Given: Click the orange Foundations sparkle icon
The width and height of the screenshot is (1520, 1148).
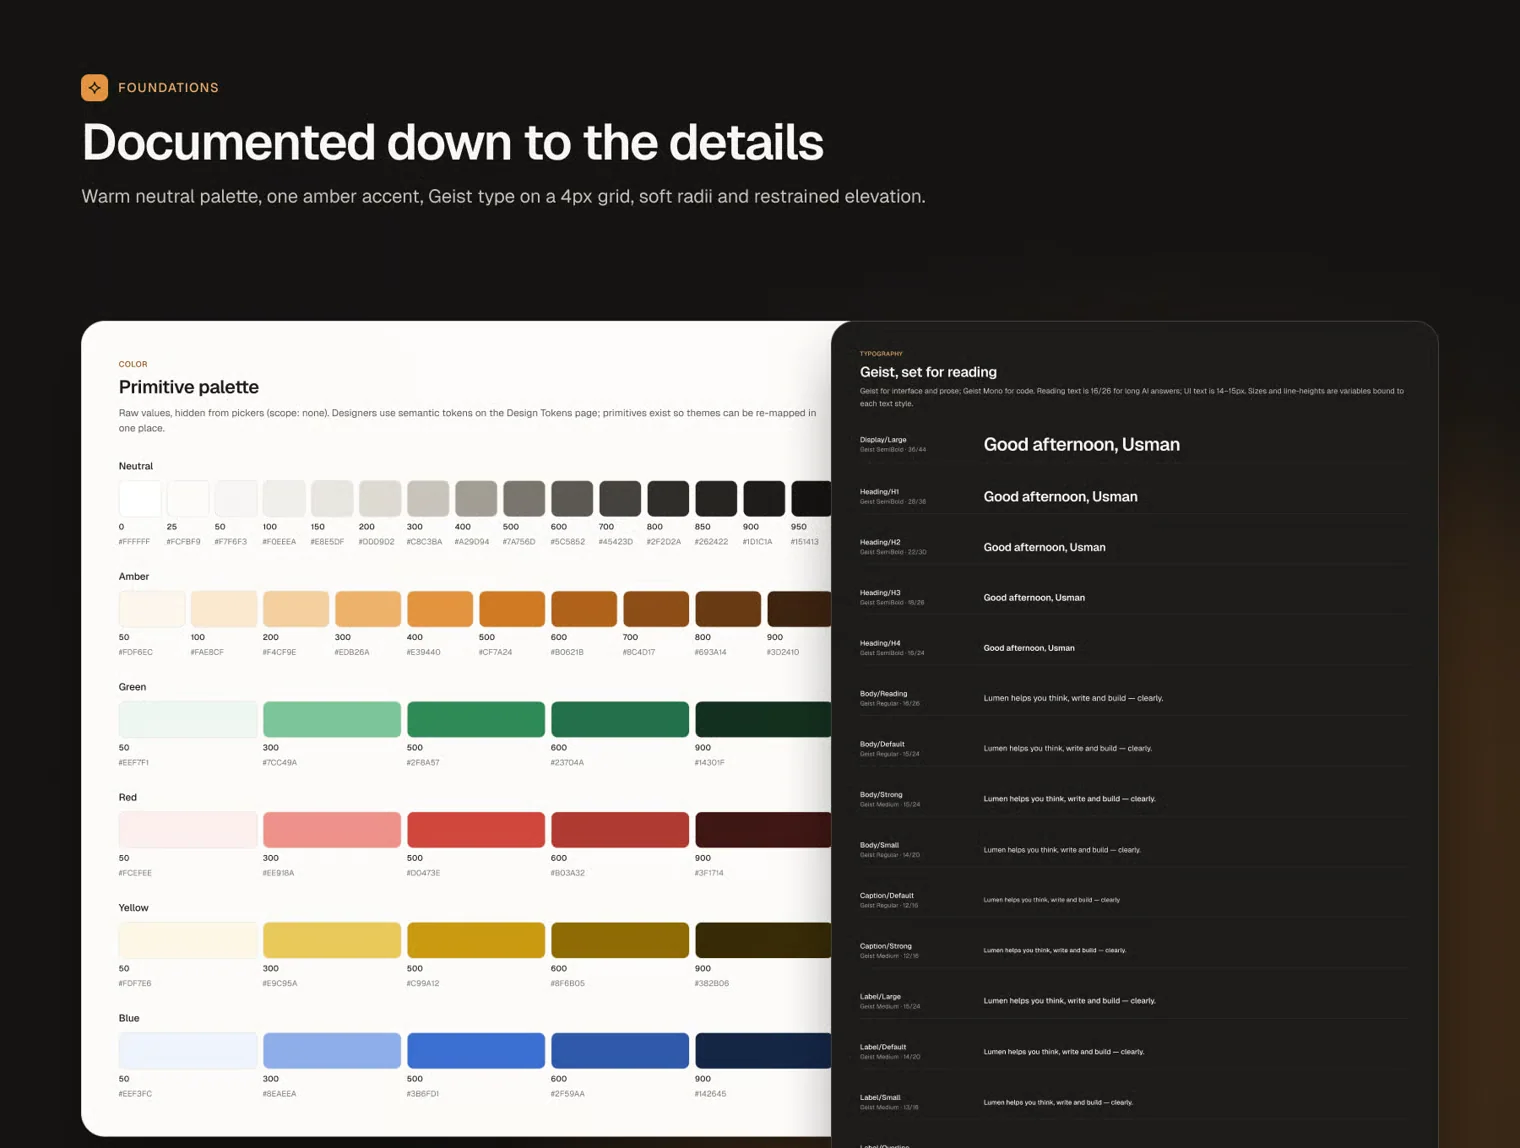Looking at the screenshot, I should (x=94, y=87).
